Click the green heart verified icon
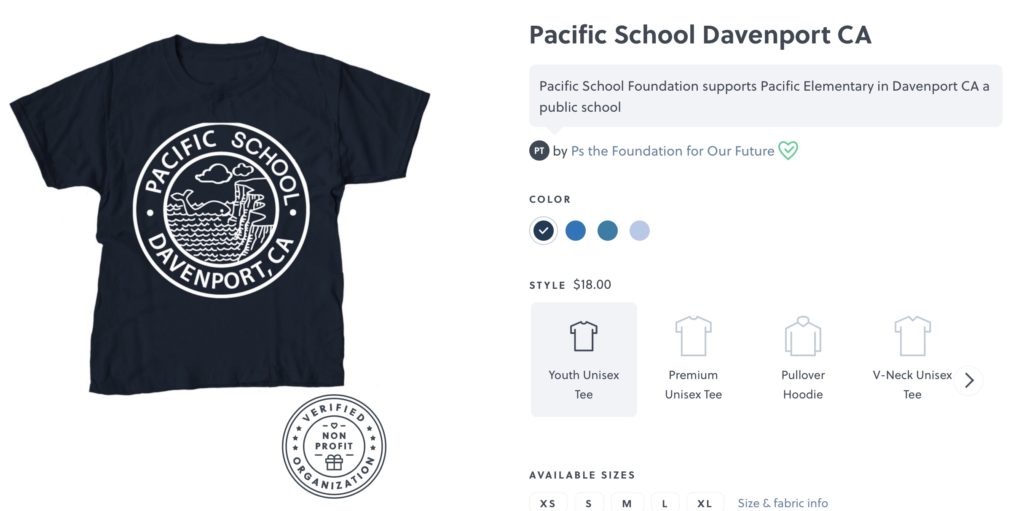The image size is (1024, 511). (788, 151)
